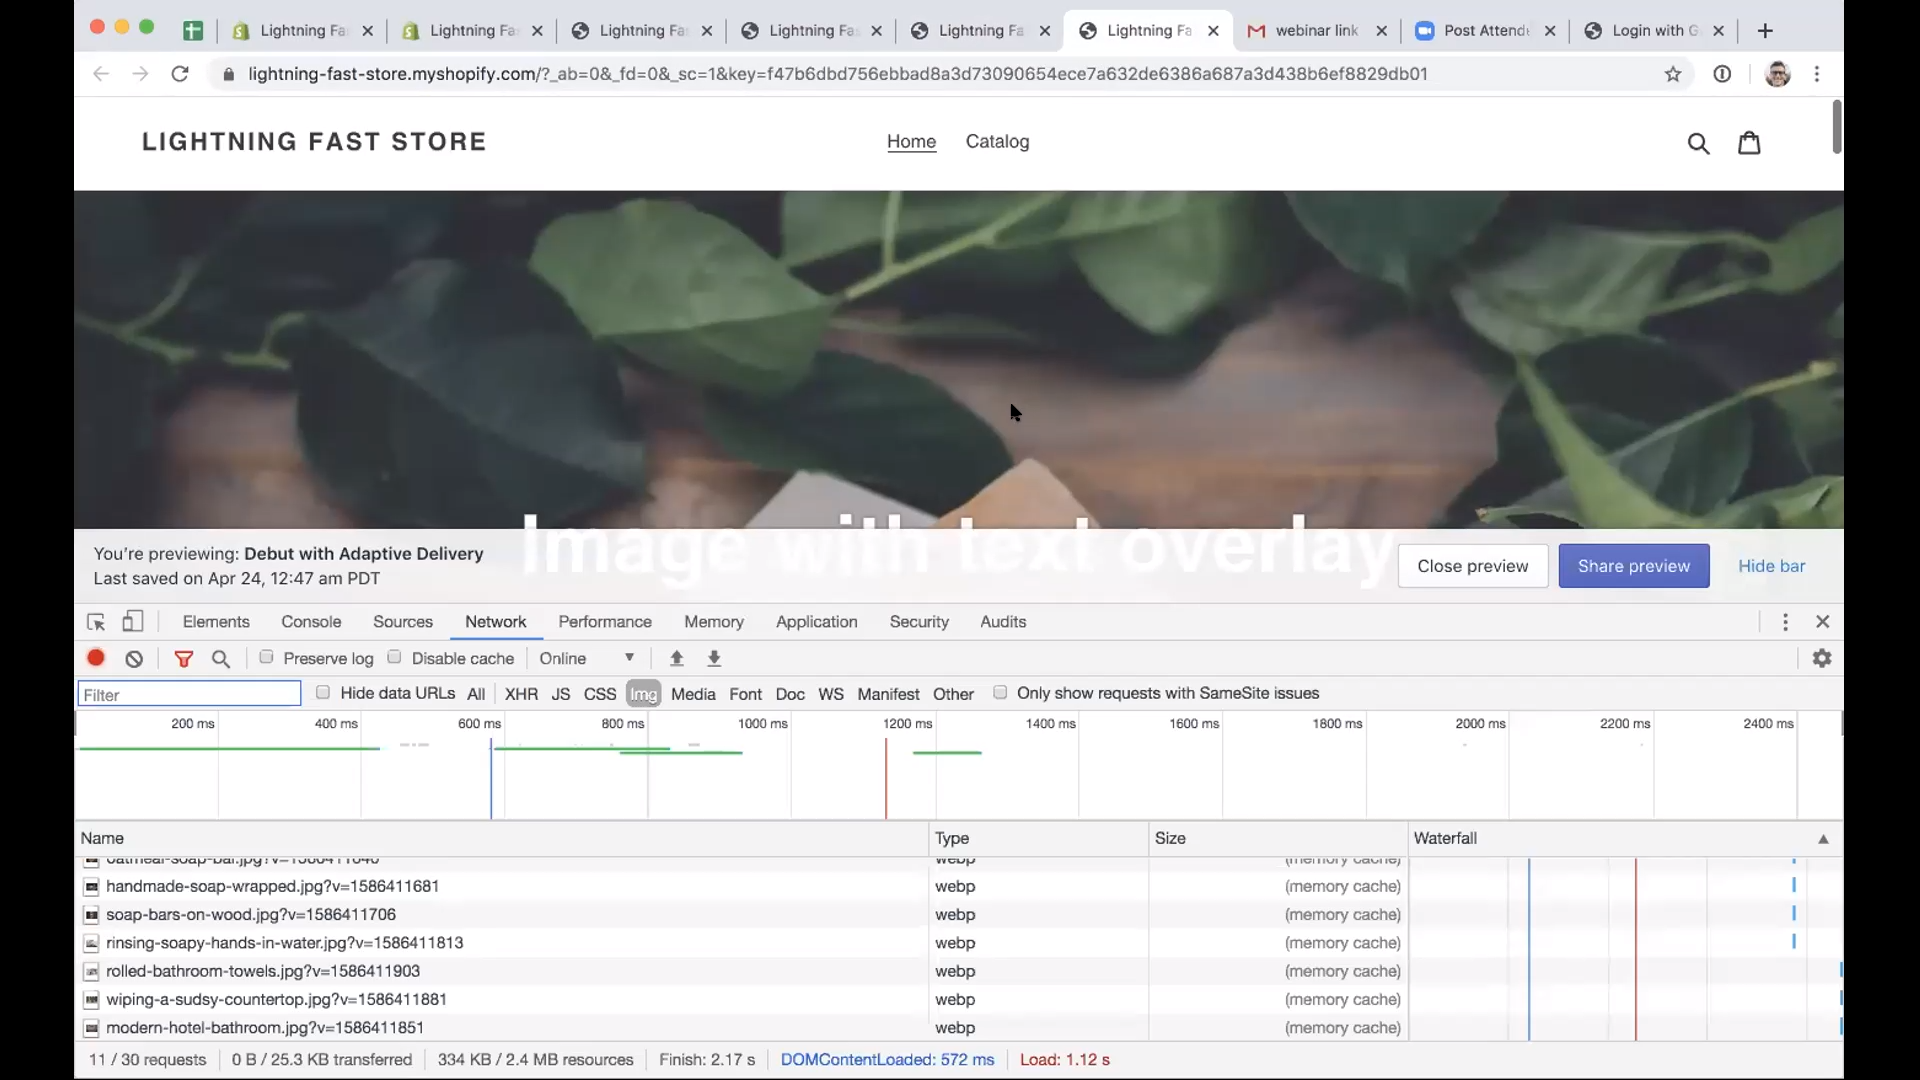Check the Disable cache option
Image resolution: width=1920 pixels, height=1080 pixels.
point(395,657)
